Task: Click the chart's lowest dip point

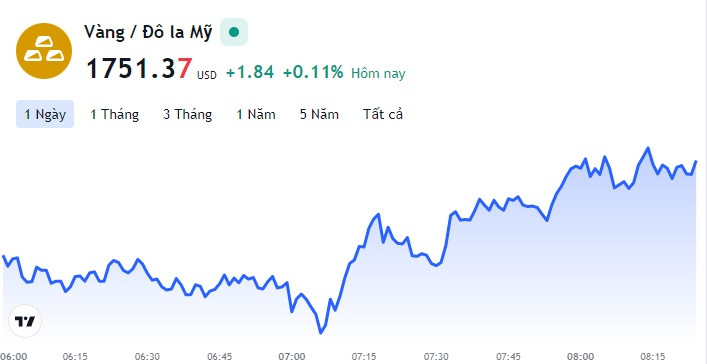Action: pyautogui.click(x=321, y=333)
